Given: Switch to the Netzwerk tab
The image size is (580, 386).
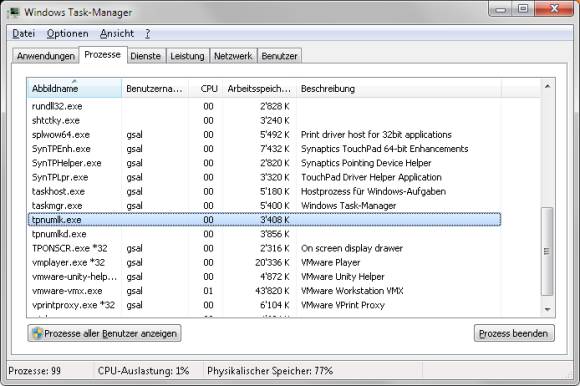Looking at the screenshot, I should click(233, 56).
